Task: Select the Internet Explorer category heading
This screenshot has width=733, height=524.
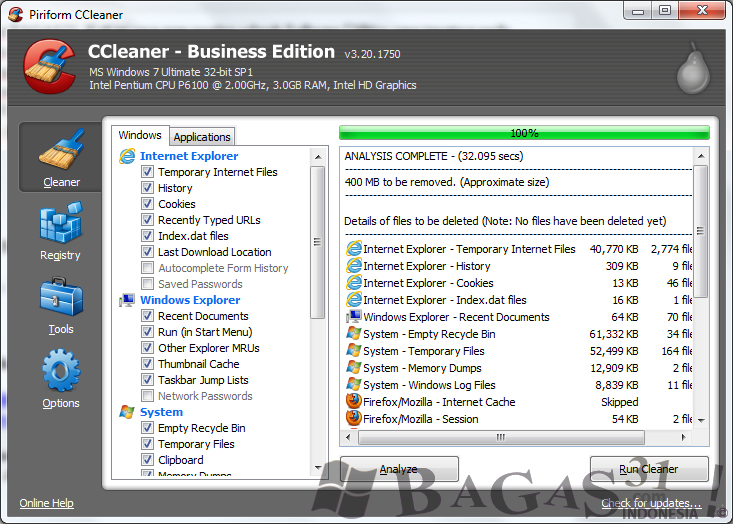Action: tap(189, 156)
